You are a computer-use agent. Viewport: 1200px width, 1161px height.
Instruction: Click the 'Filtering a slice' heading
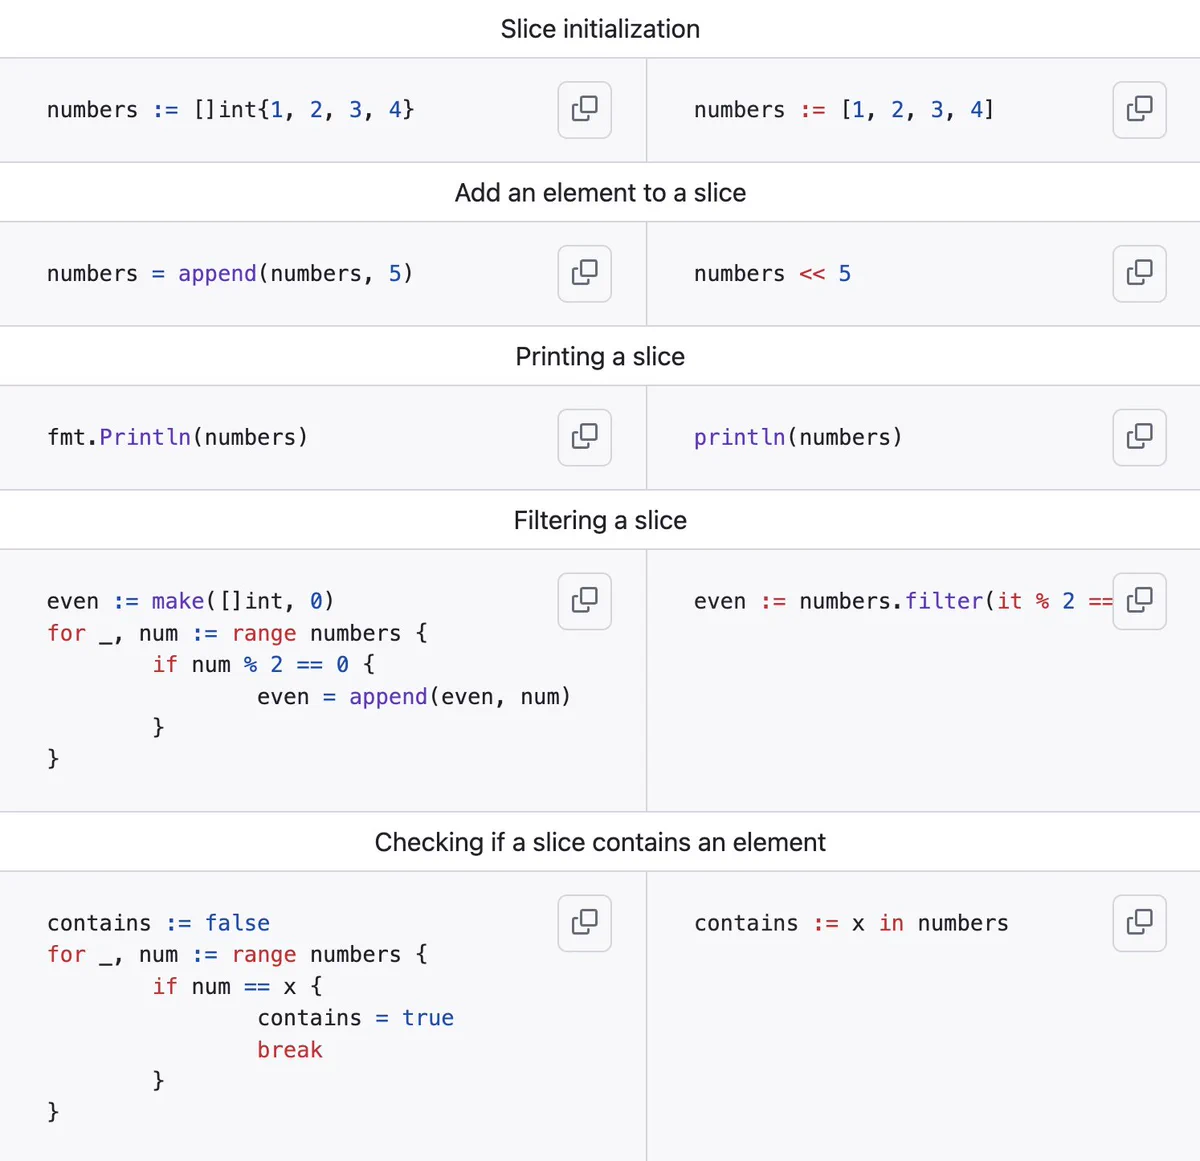coord(600,521)
